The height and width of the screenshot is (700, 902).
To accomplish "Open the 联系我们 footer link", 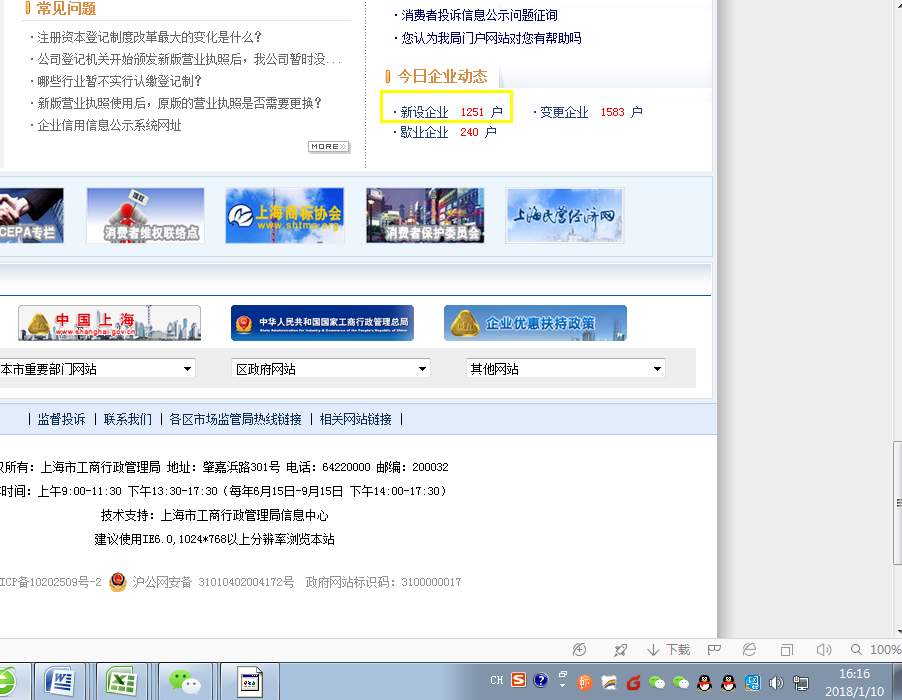I will pyautogui.click(x=128, y=419).
